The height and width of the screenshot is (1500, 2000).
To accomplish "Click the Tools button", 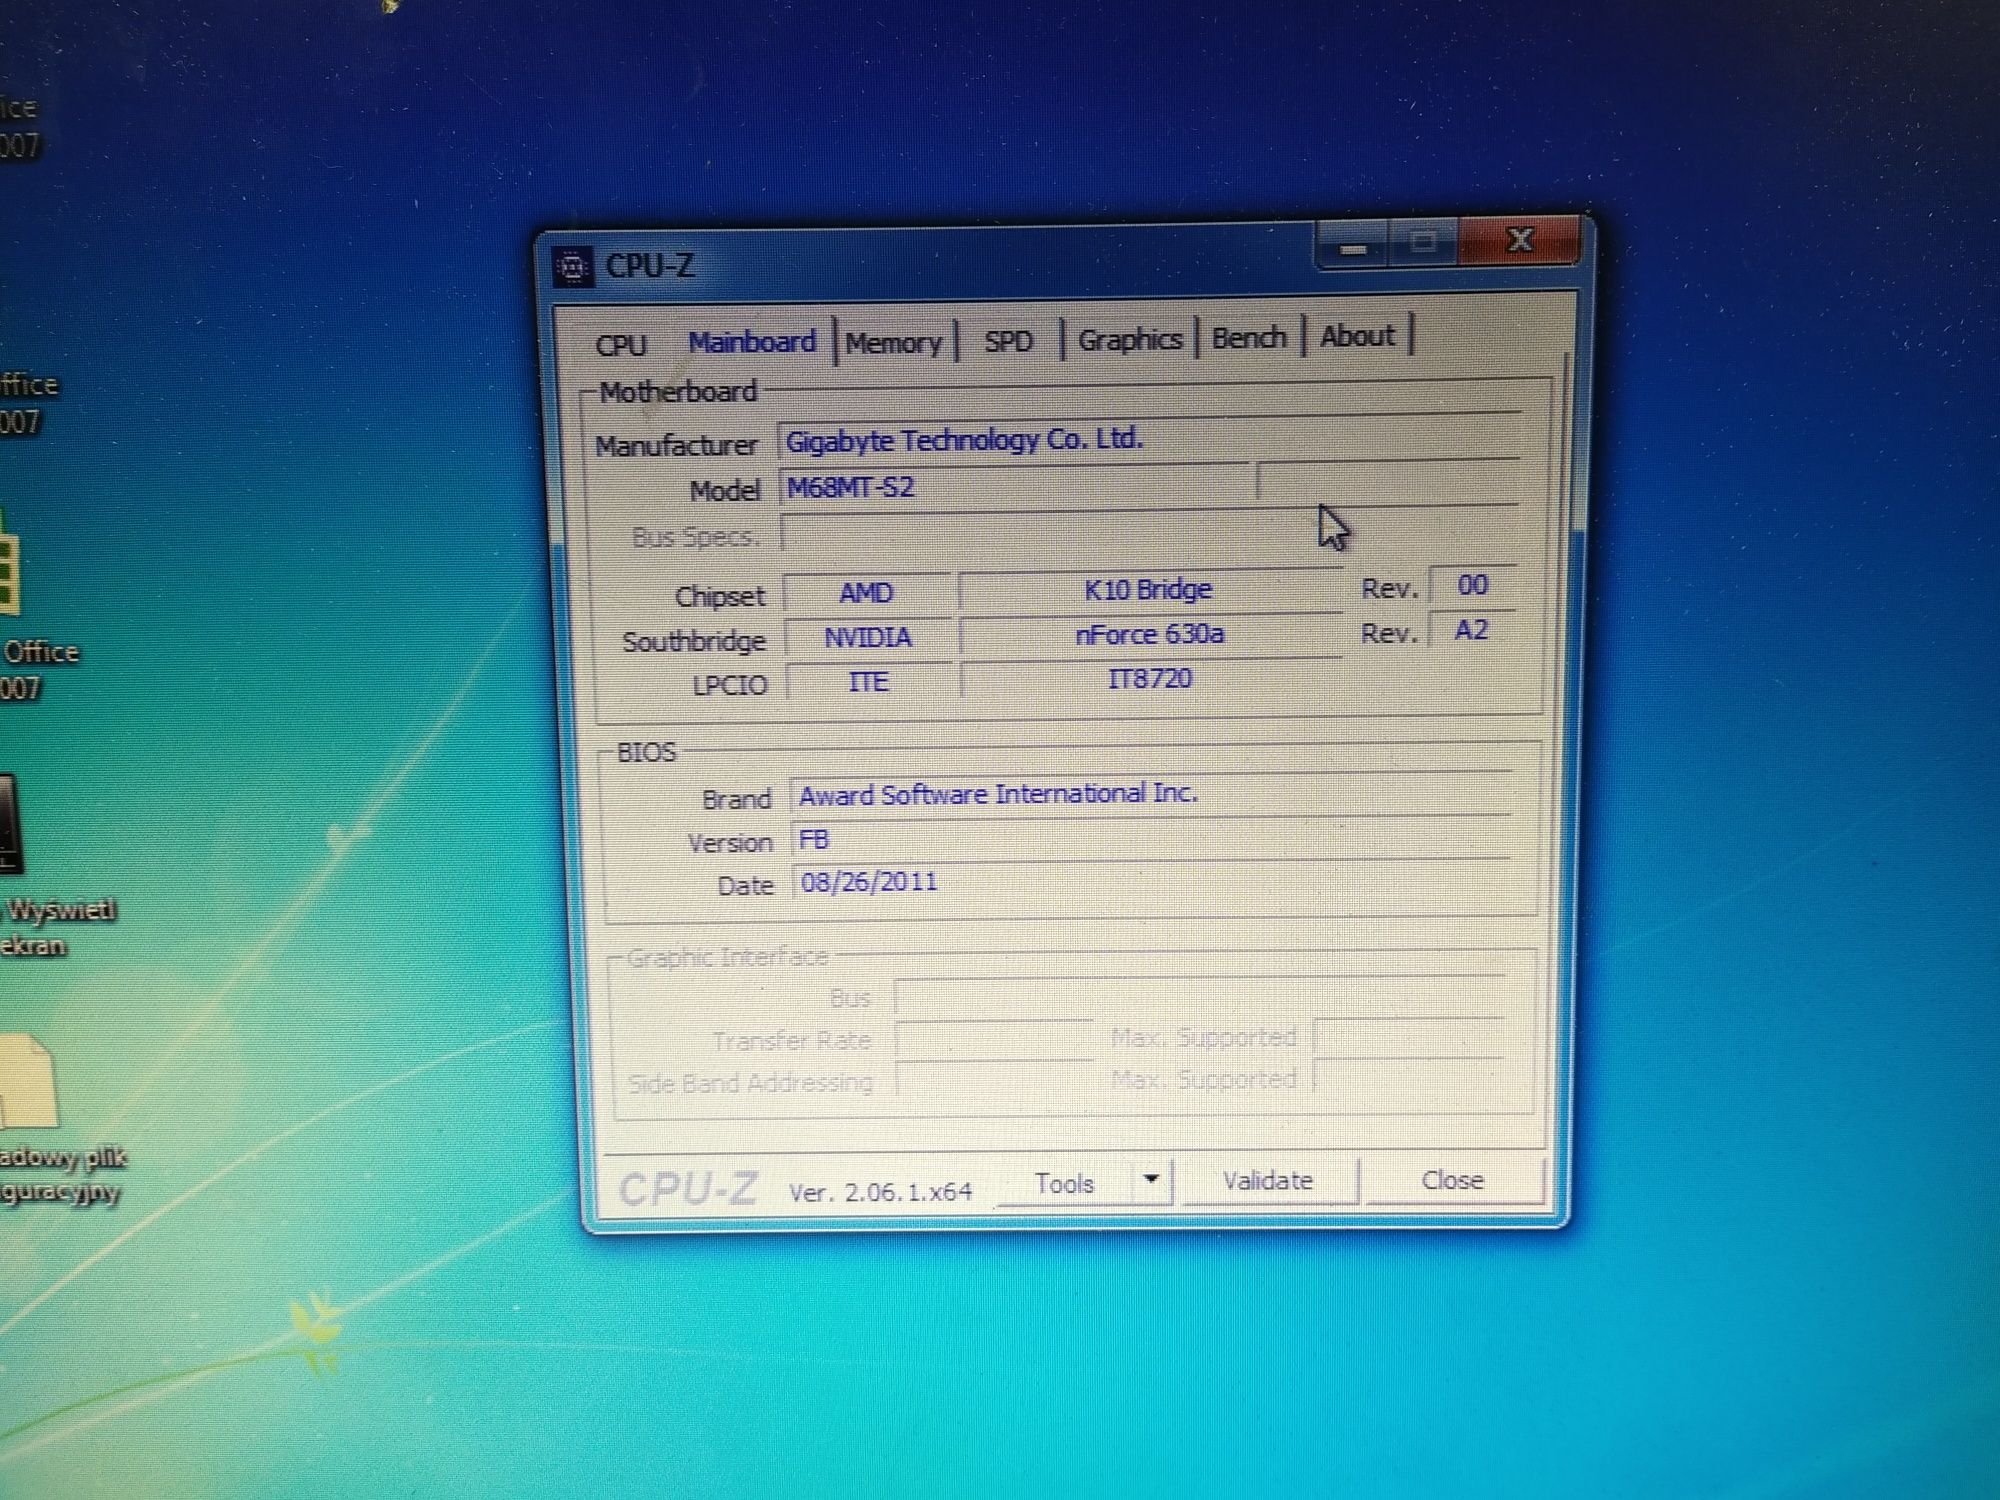I will tap(1065, 1184).
